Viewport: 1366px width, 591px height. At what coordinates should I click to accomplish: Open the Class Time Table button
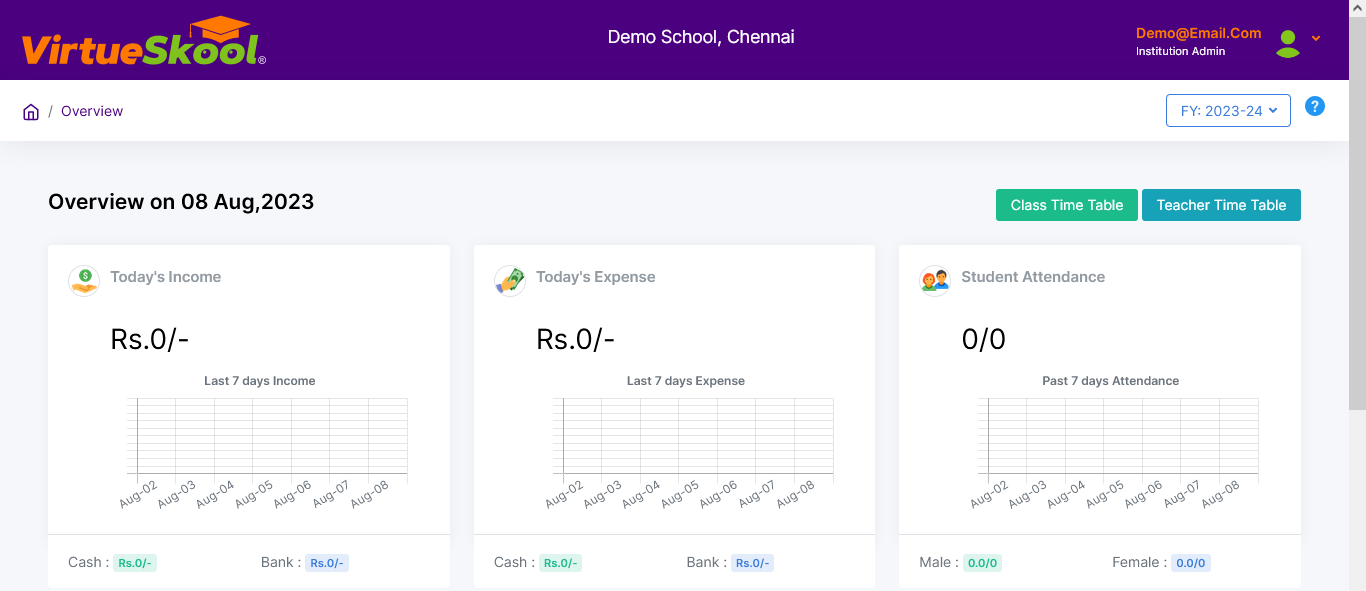click(1067, 205)
